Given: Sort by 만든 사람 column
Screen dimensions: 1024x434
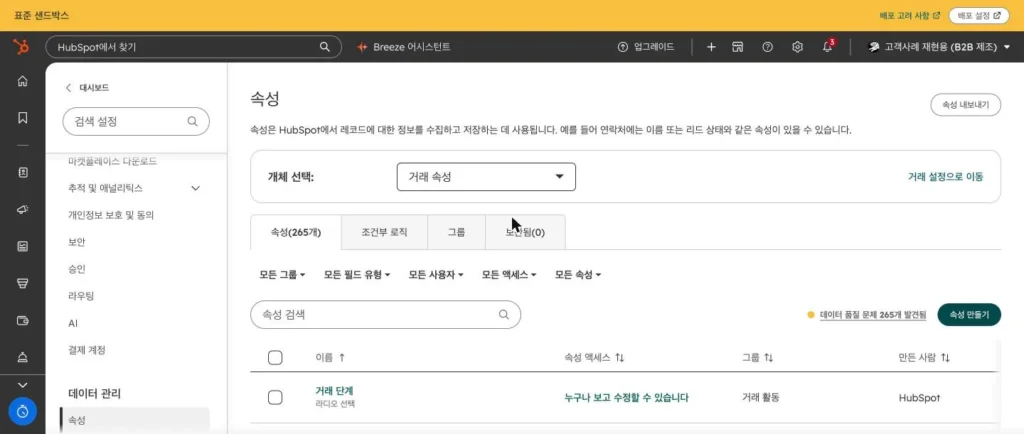Looking at the screenshot, I should (924, 358).
